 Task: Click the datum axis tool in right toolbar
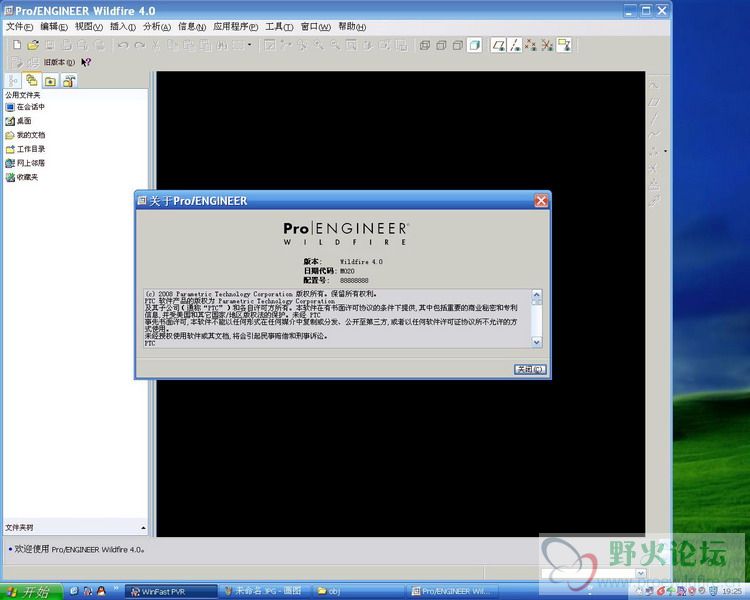tap(654, 118)
